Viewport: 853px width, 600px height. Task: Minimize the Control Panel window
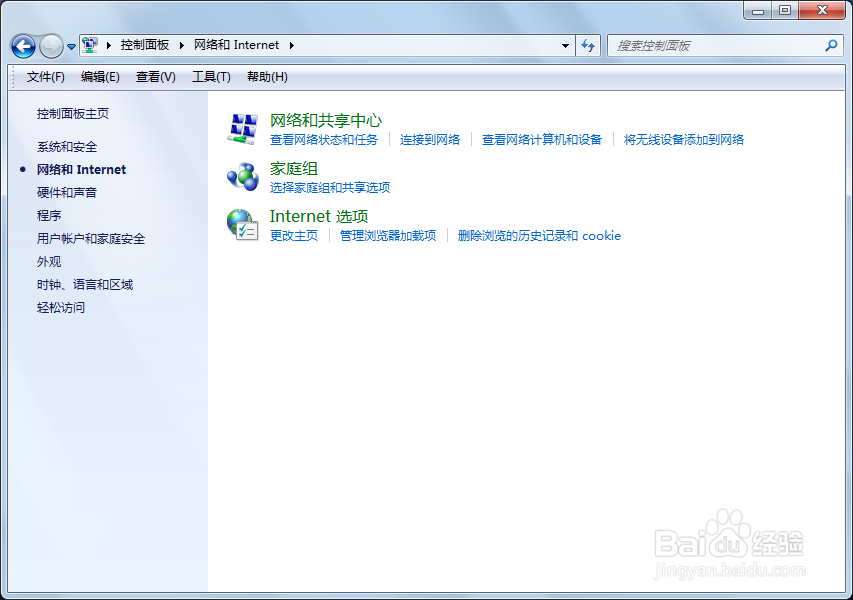(757, 10)
